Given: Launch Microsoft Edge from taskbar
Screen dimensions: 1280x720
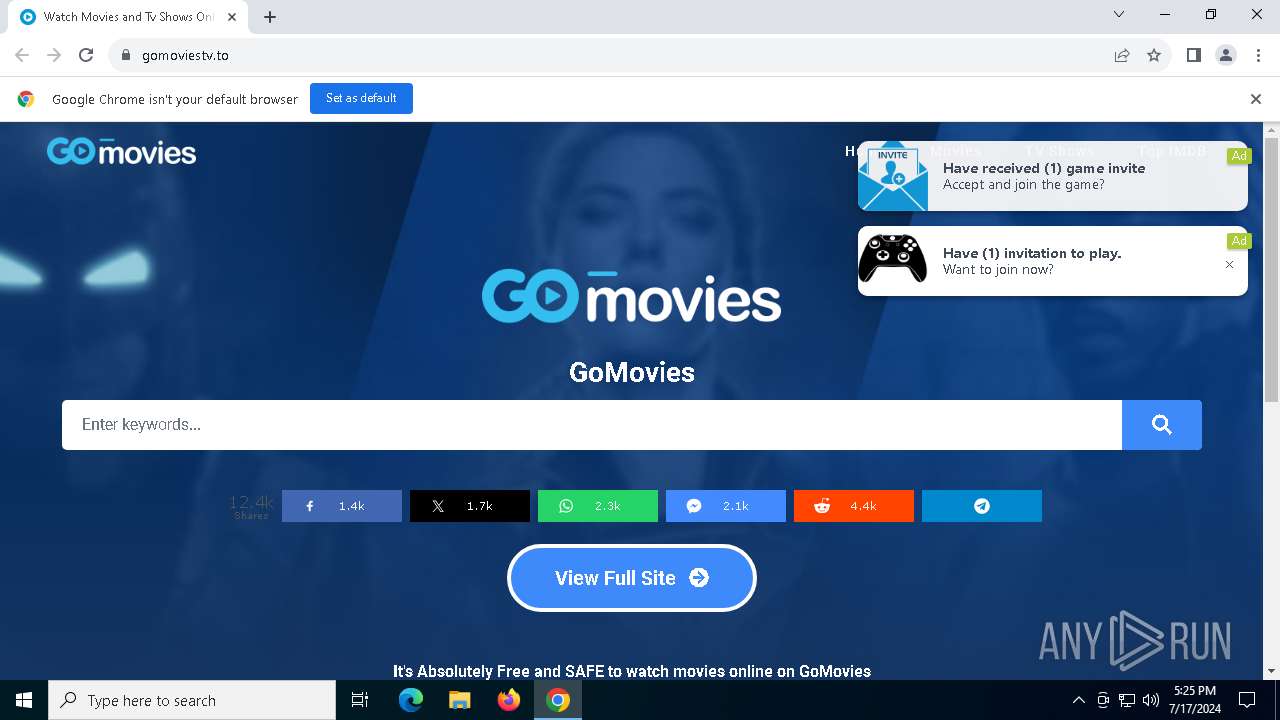Looking at the screenshot, I should click(x=411, y=700).
